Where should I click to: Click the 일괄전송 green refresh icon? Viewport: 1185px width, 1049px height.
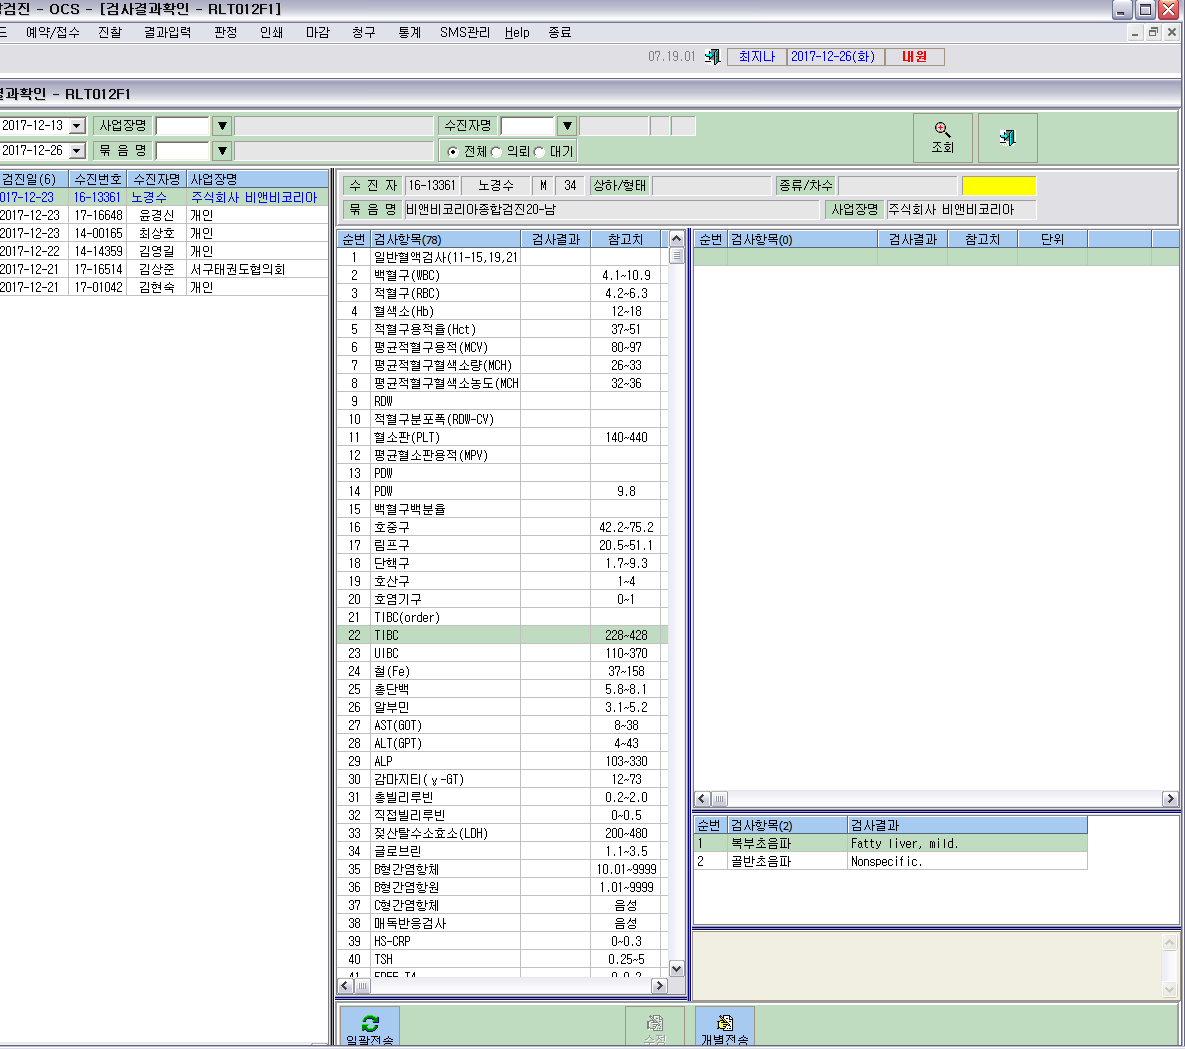point(370,1023)
